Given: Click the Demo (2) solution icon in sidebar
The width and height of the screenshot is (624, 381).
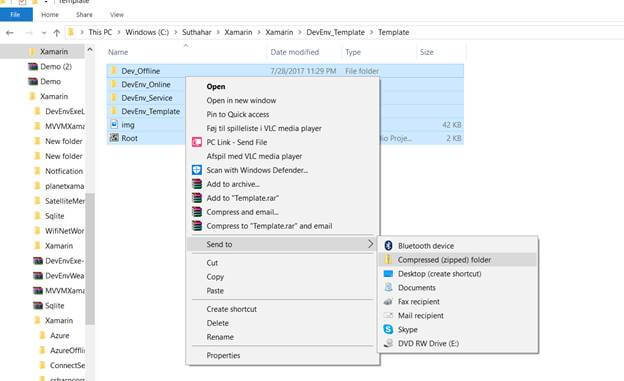Looking at the screenshot, I should click(33, 66).
